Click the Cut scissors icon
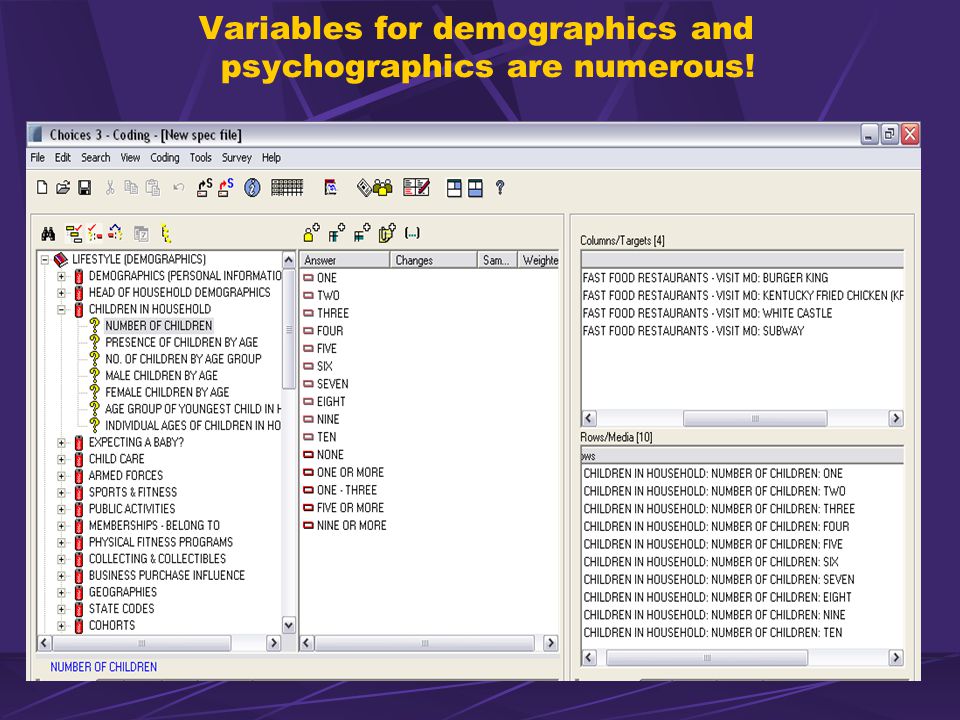 [x=110, y=188]
